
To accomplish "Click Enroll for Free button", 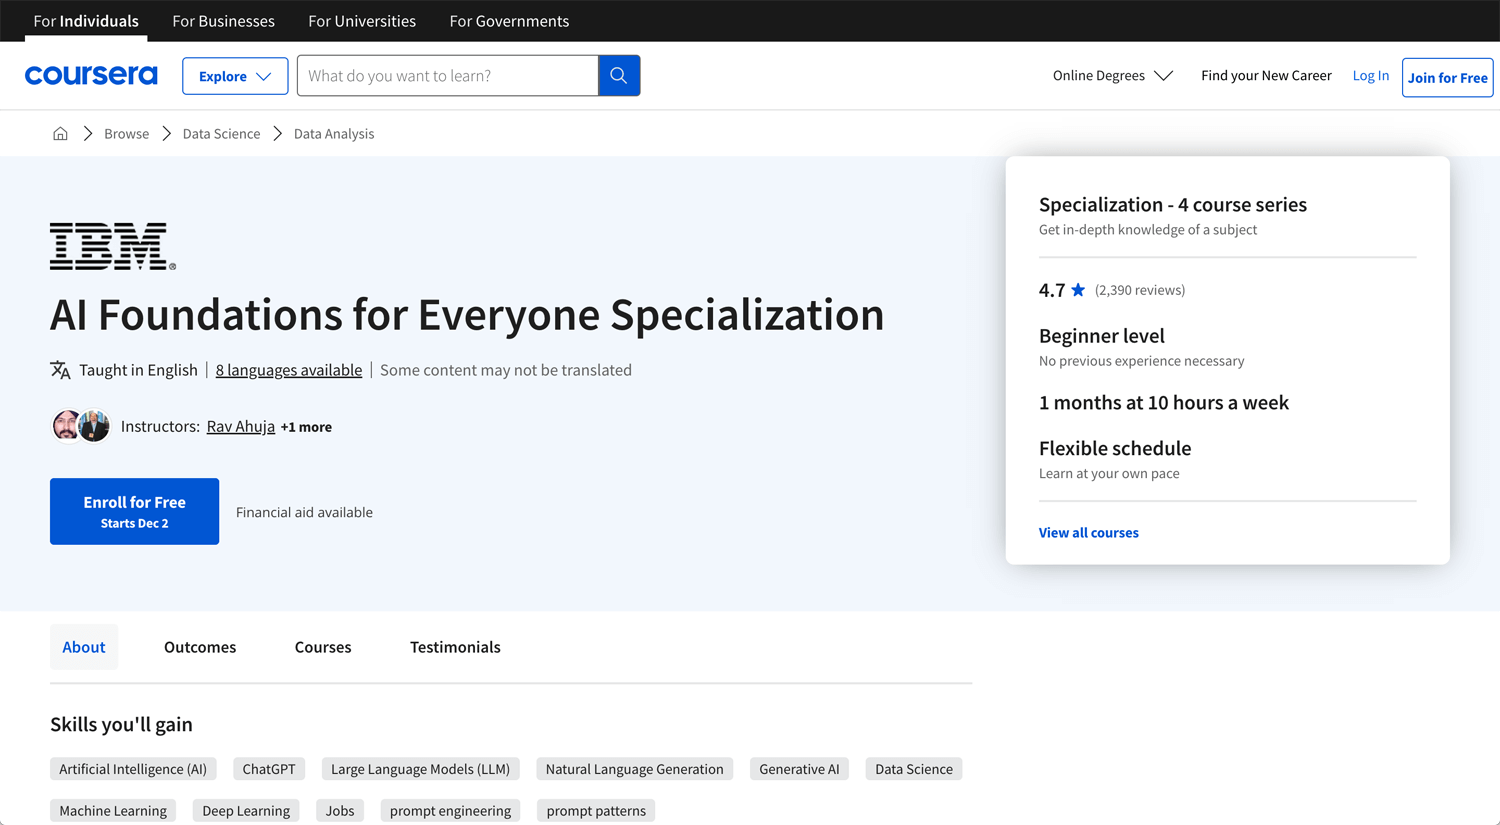I will (x=134, y=511).
